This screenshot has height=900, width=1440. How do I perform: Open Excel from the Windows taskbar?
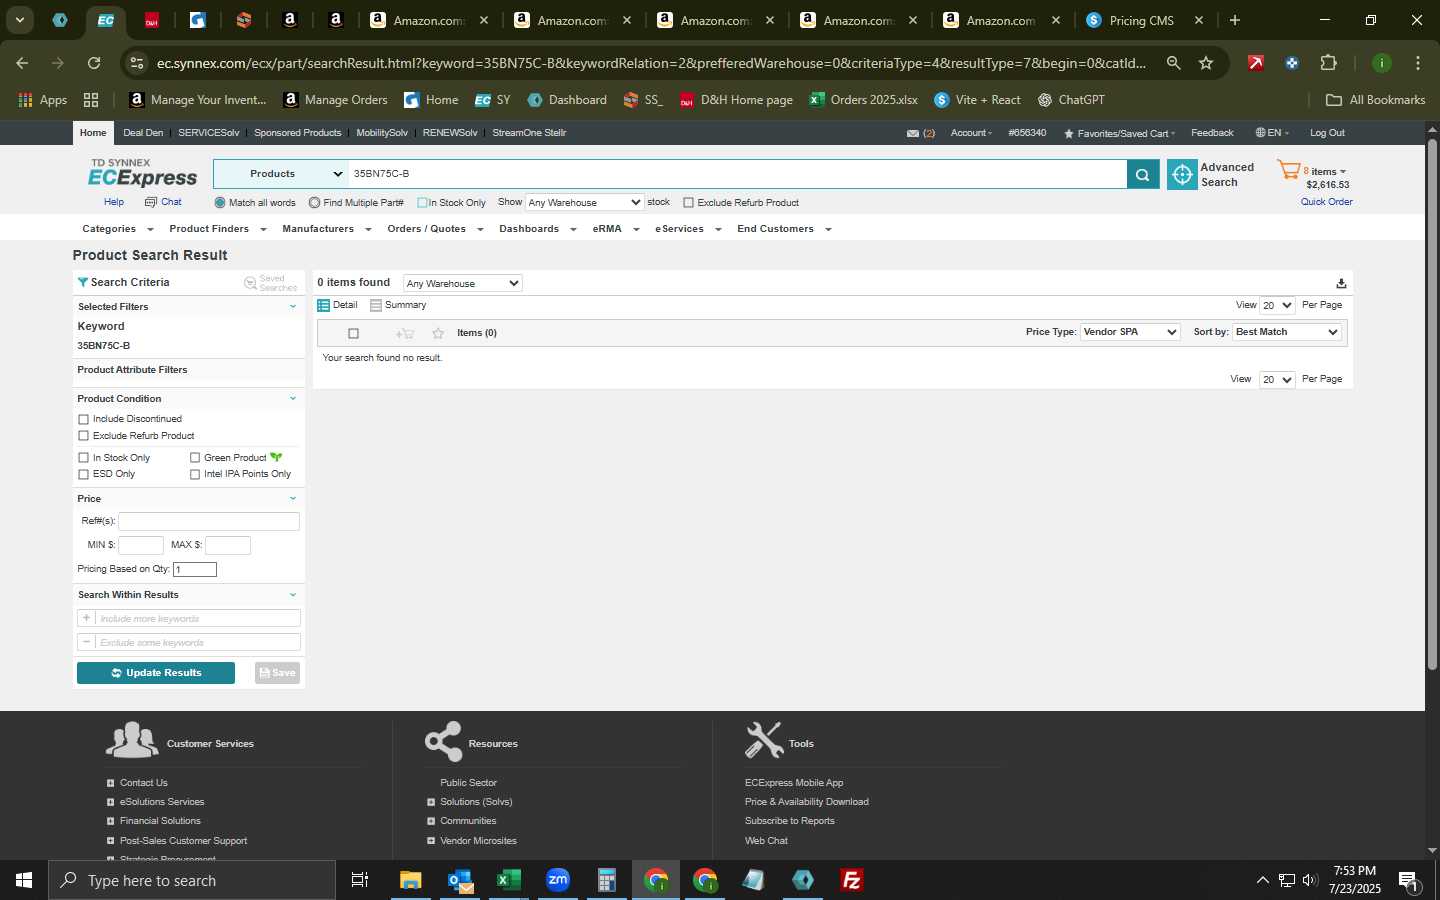[509, 880]
